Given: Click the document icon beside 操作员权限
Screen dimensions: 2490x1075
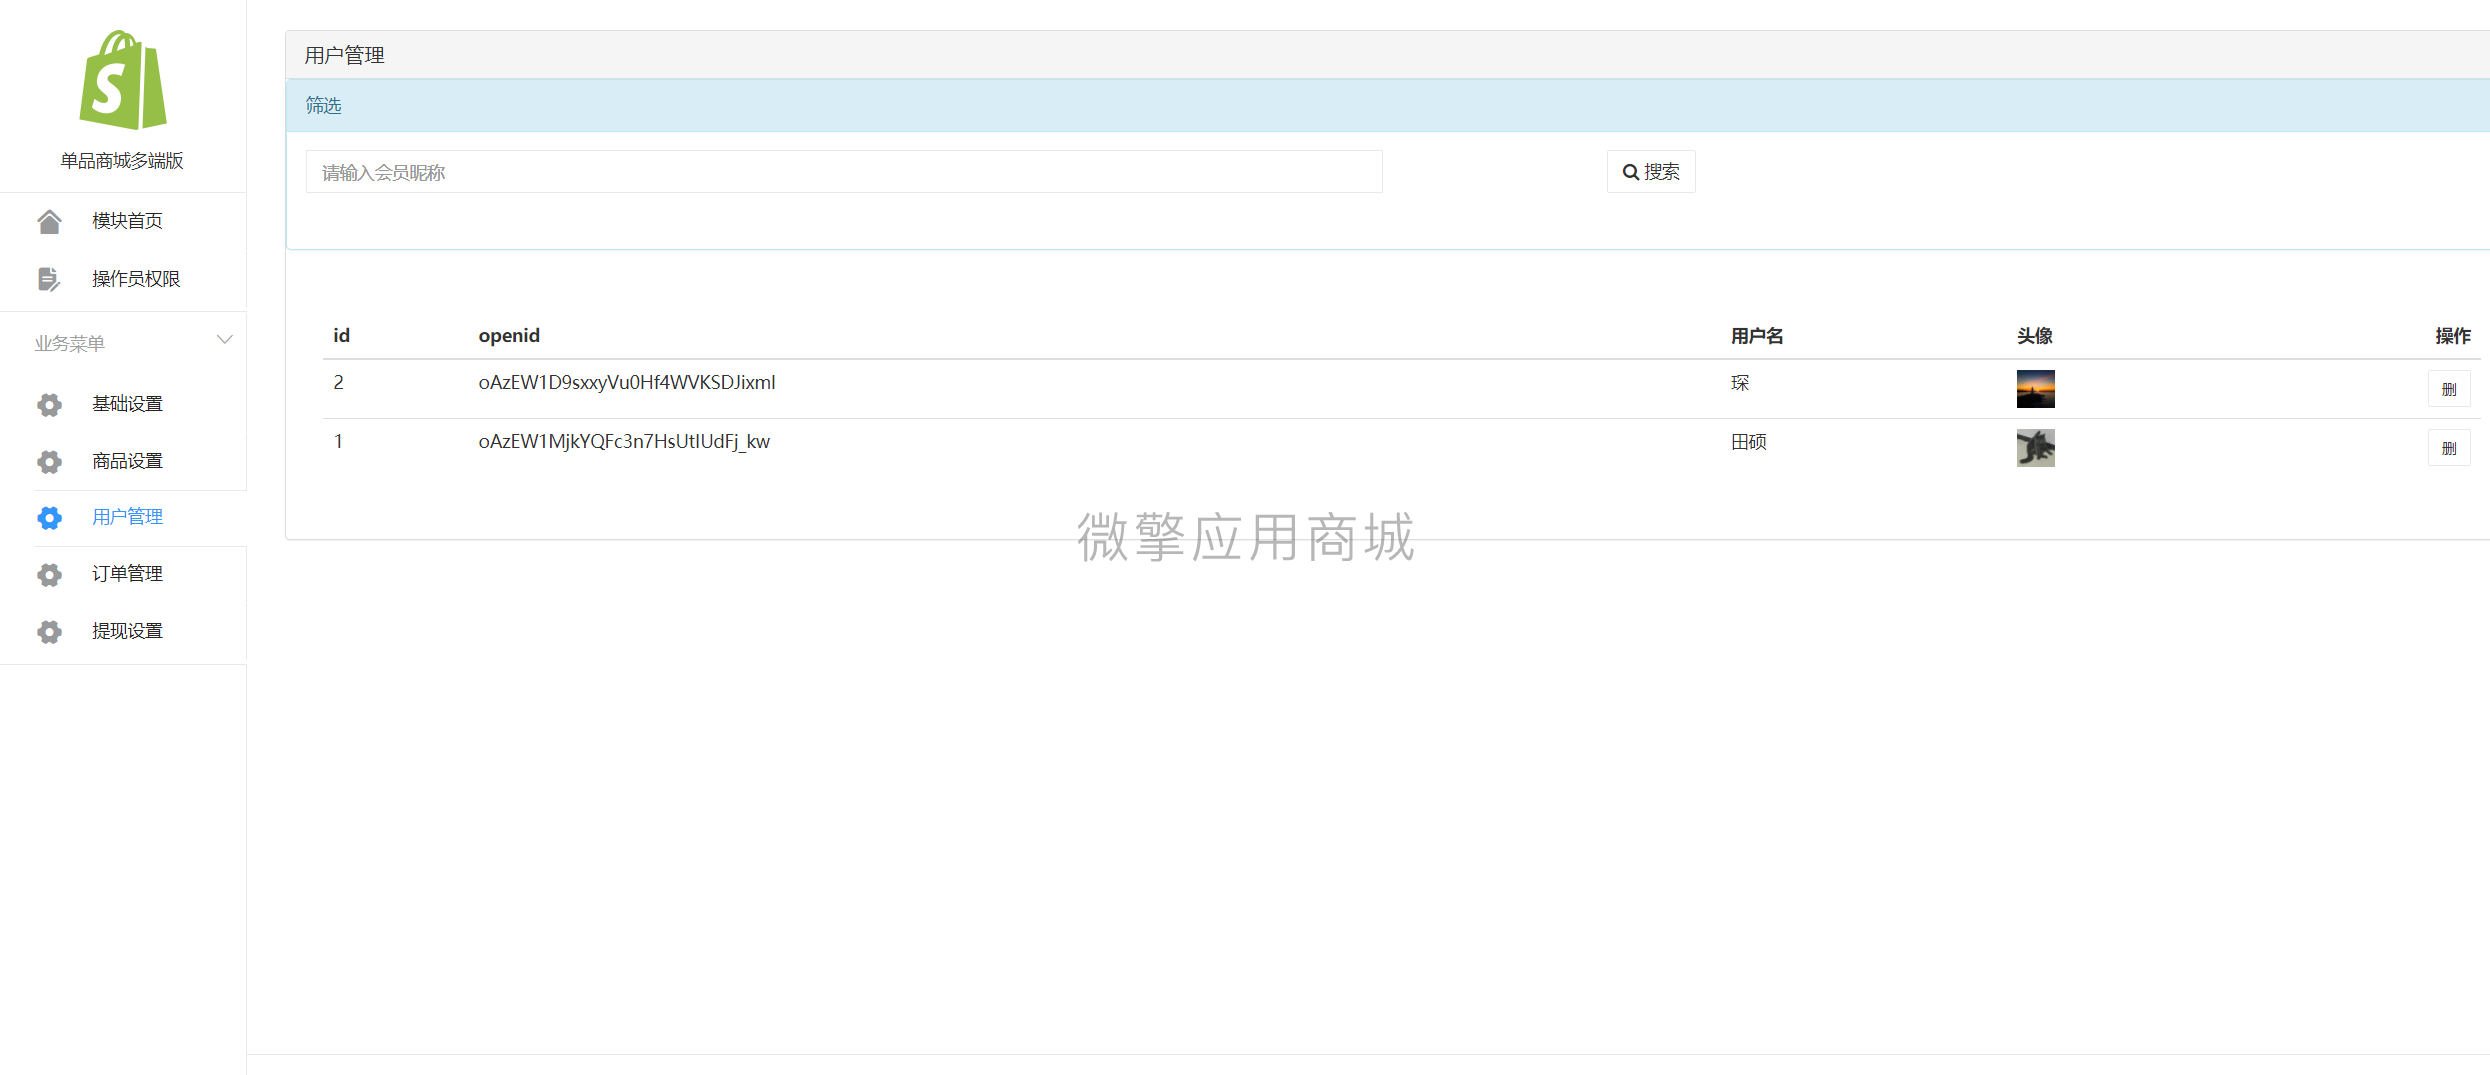Looking at the screenshot, I should 49,279.
